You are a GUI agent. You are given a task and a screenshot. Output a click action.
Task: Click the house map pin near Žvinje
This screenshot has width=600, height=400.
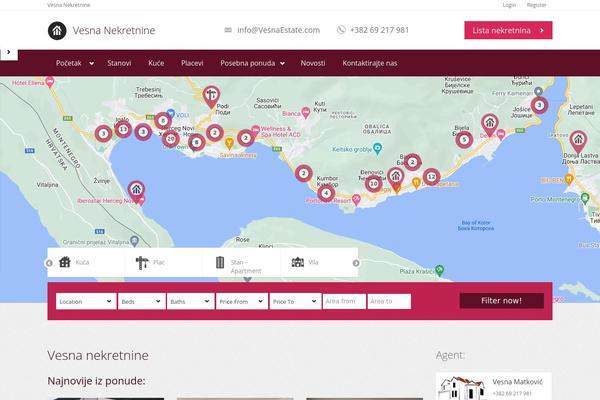pyautogui.click(x=136, y=190)
